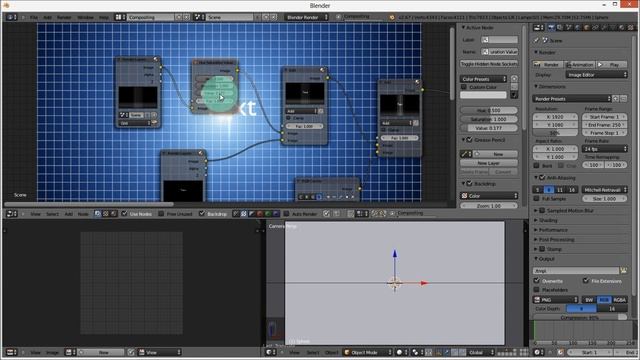Viewport: 640px width, 360px height.
Task: Click the Play button in Render panel
Action: tap(611, 64)
